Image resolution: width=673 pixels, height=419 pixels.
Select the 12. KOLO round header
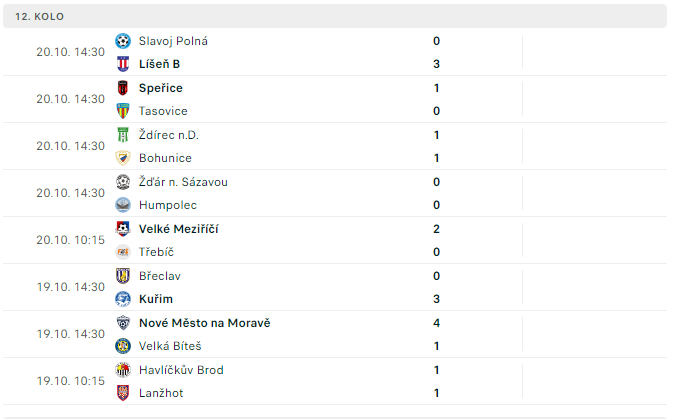coord(45,18)
